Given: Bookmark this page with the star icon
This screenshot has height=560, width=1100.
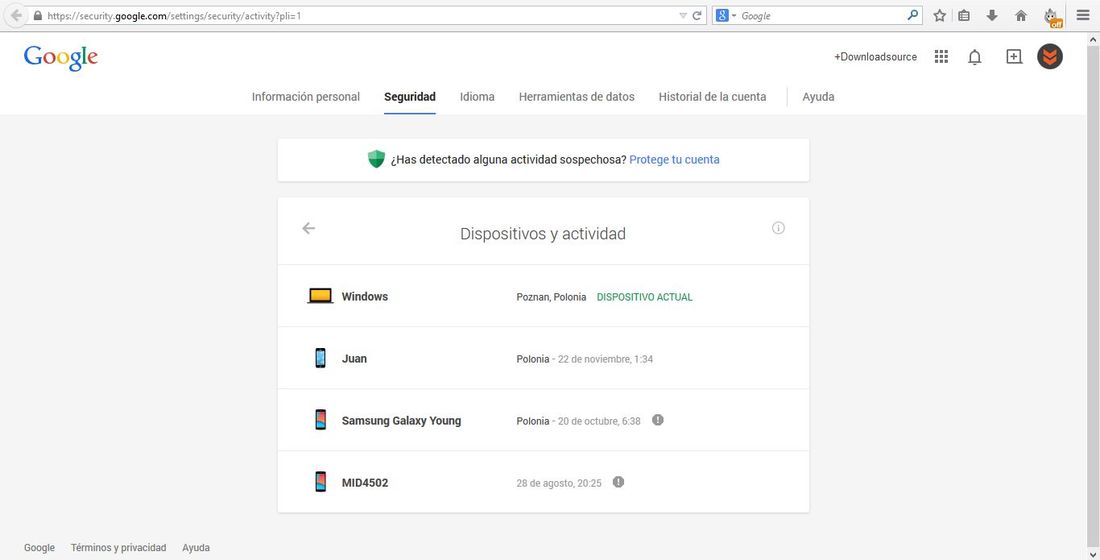Looking at the screenshot, I should click(x=939, y=15).
